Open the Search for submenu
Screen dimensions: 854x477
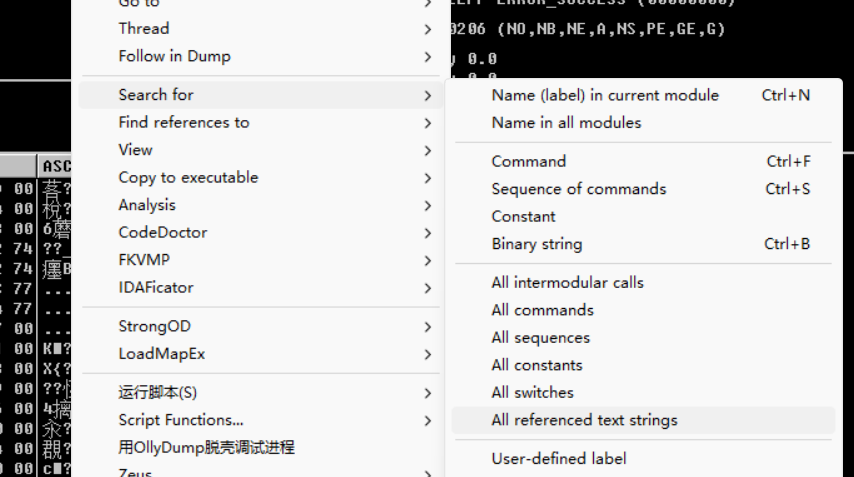[156, 95]
